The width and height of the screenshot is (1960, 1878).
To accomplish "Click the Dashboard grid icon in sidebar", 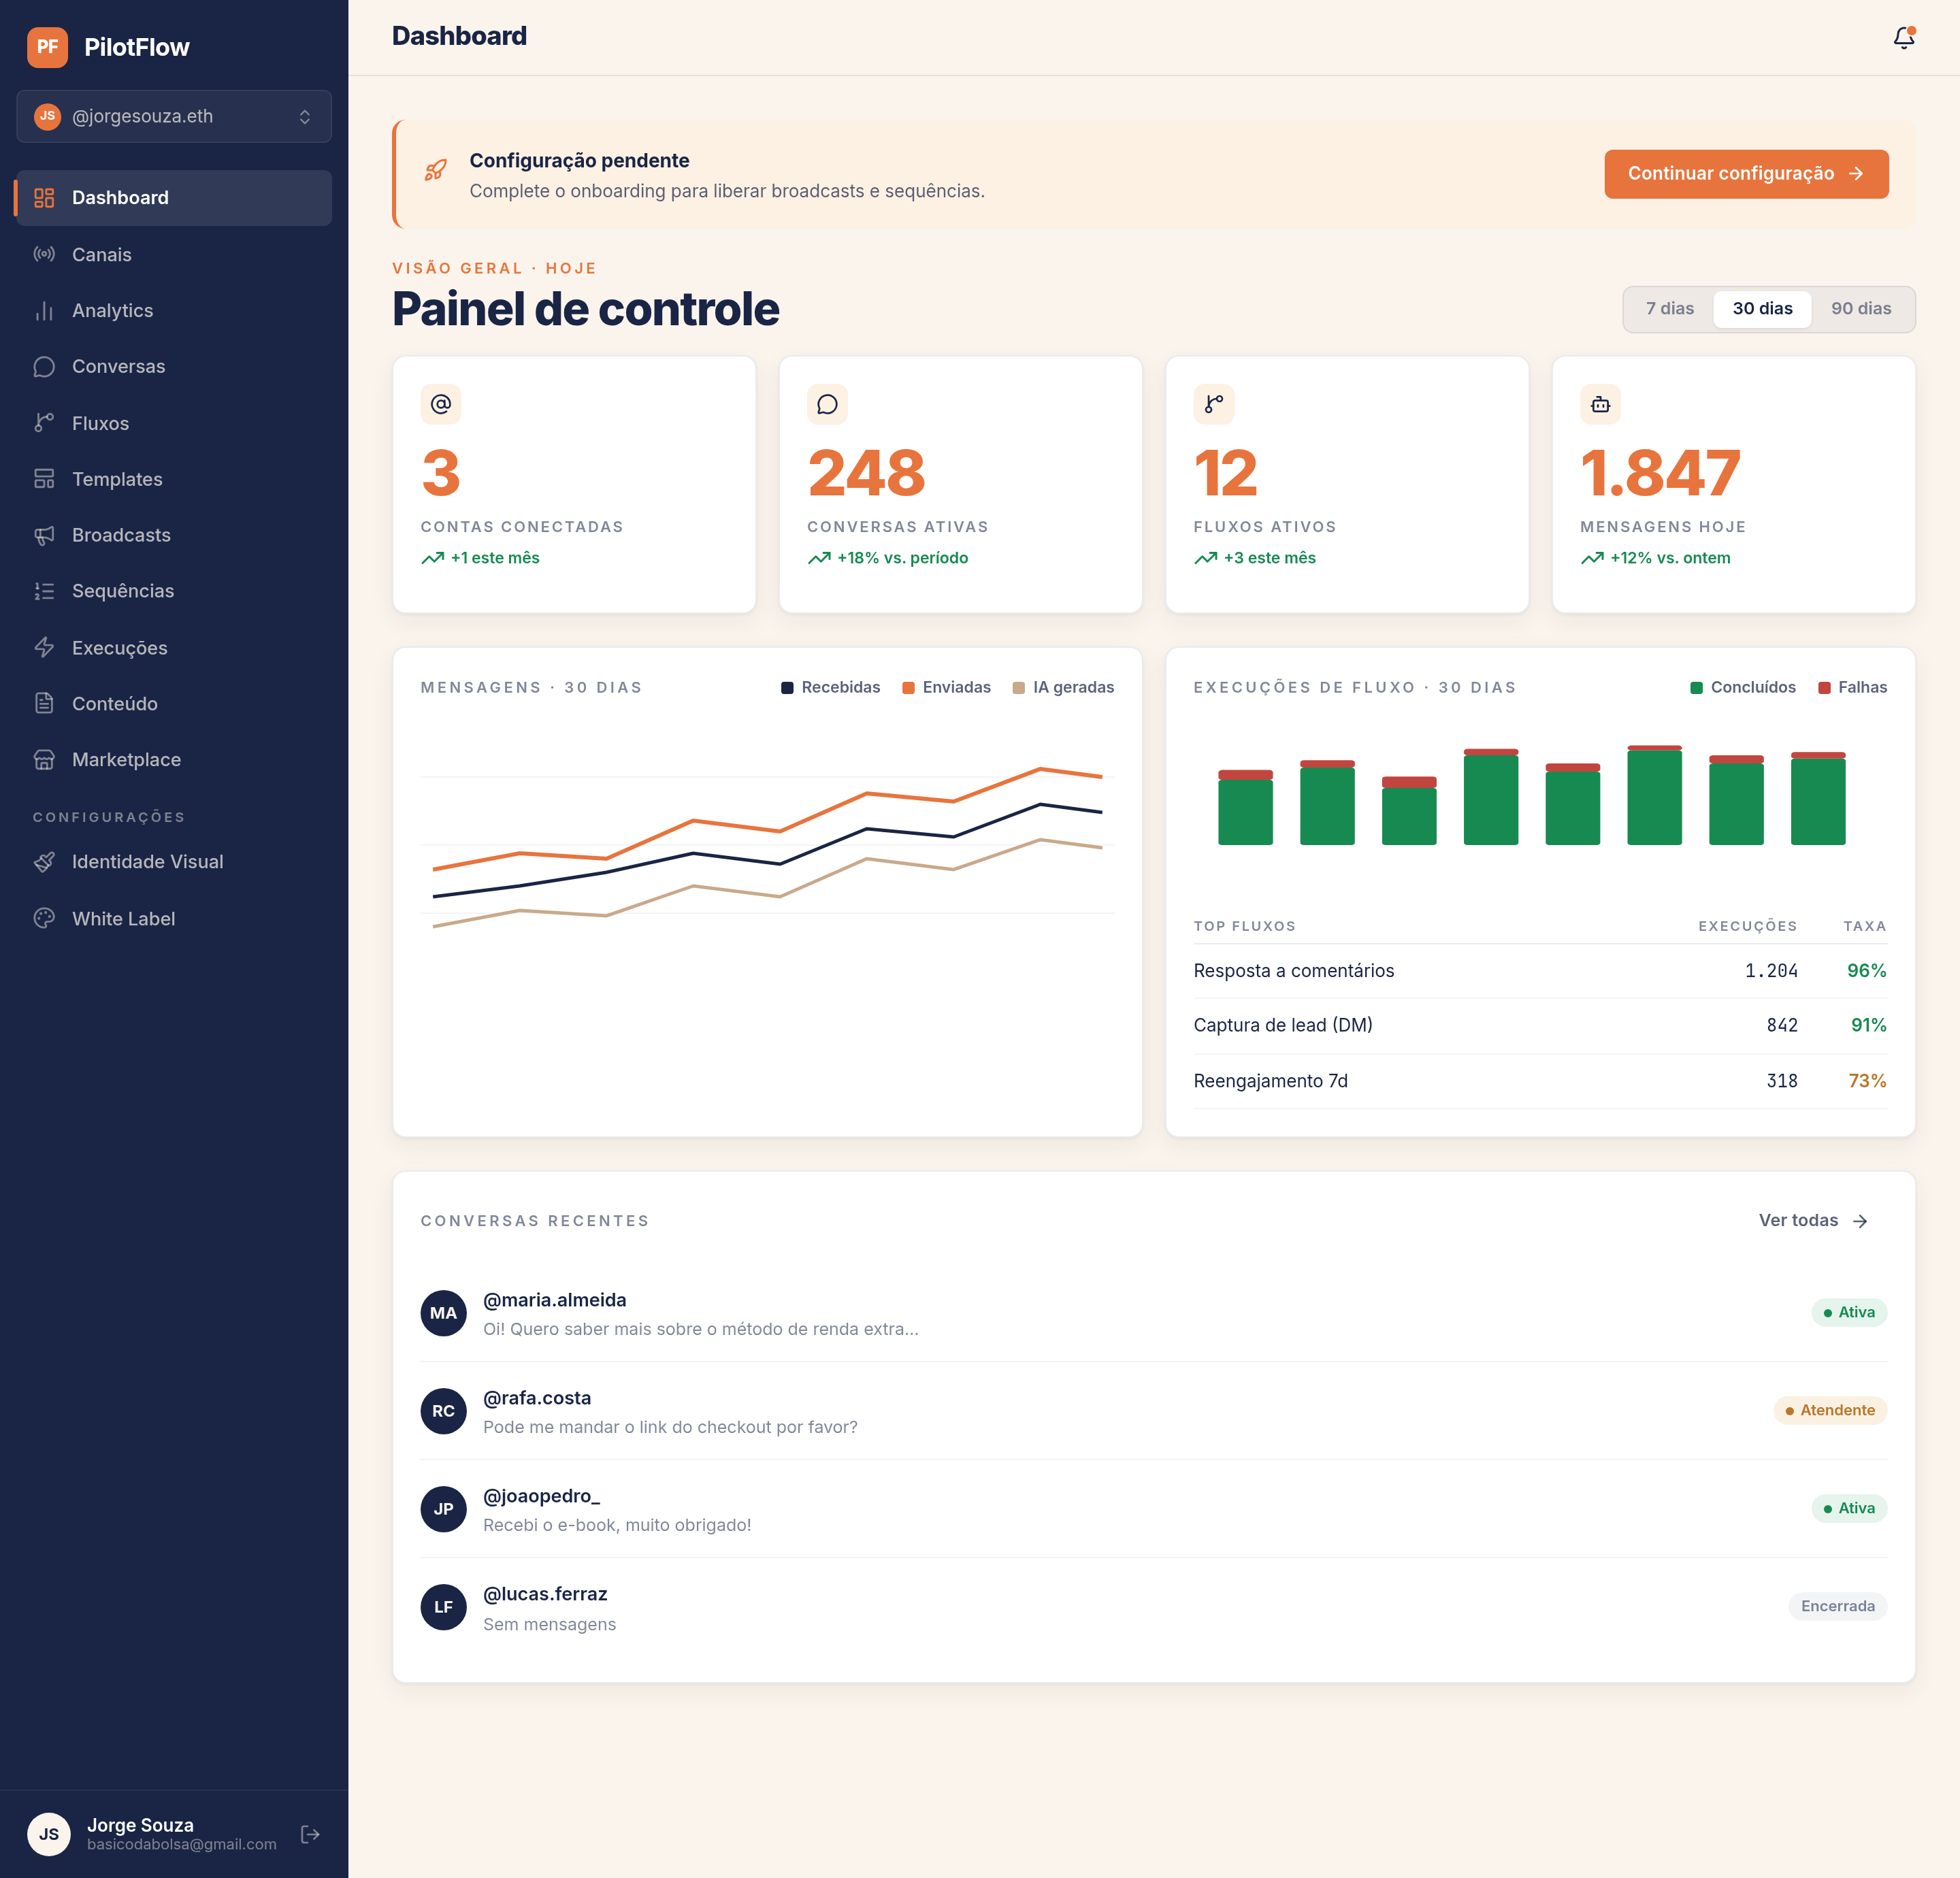I will 44,198.
